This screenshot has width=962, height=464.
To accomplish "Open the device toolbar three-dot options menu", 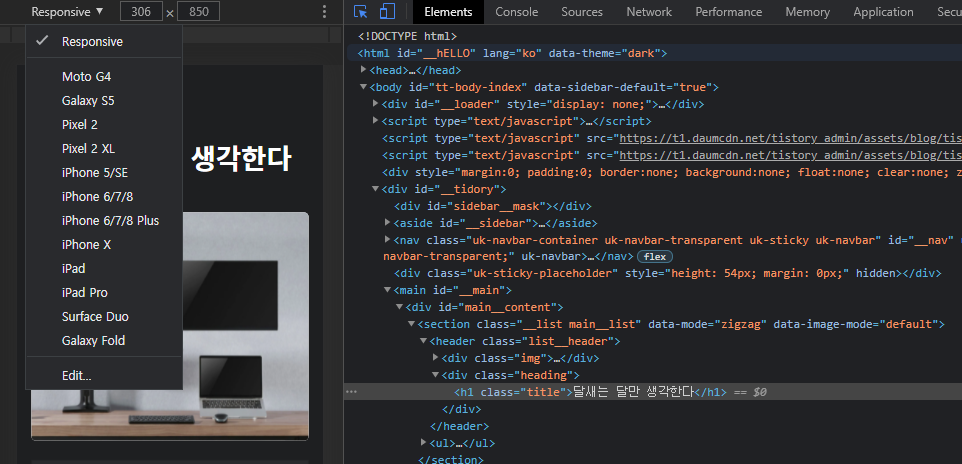I will pyautogui.click(x=325, y=12).
